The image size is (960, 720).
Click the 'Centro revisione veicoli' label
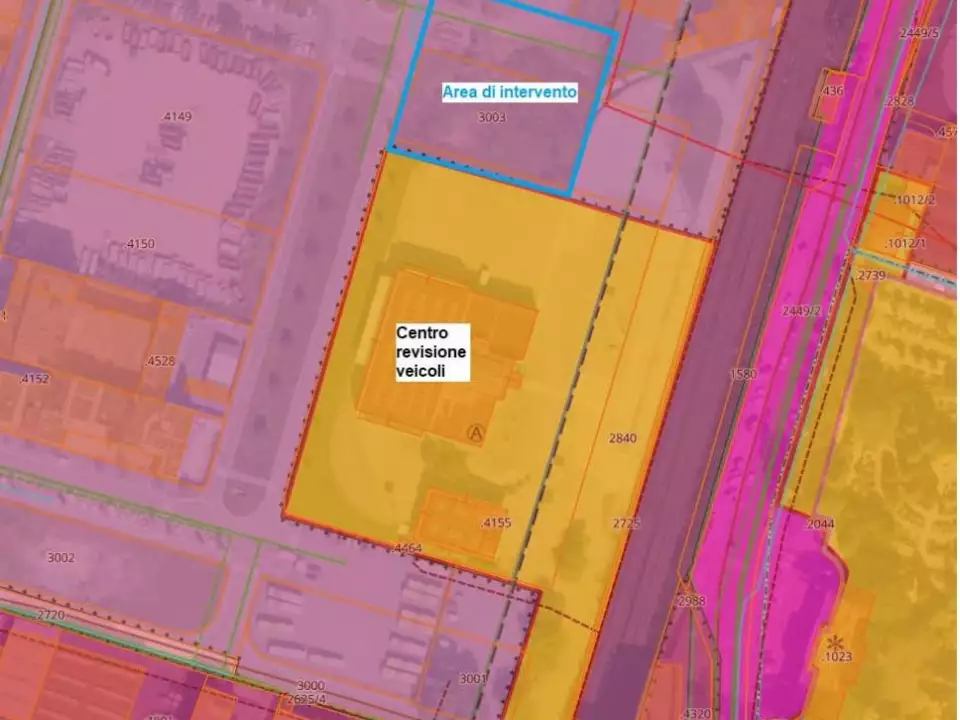(x=432, y=351)
